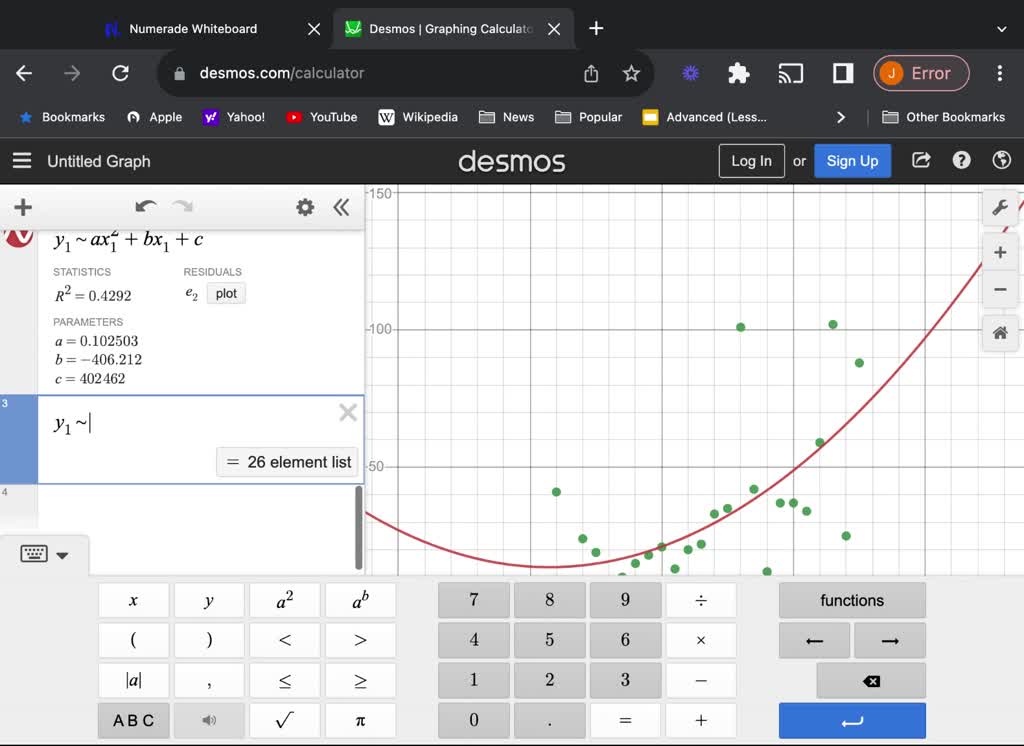The height and width of the screenshot is (746, 1024).
Task: Switch to Numerade Whiteboard tab
Action: [x=193, y=29]
